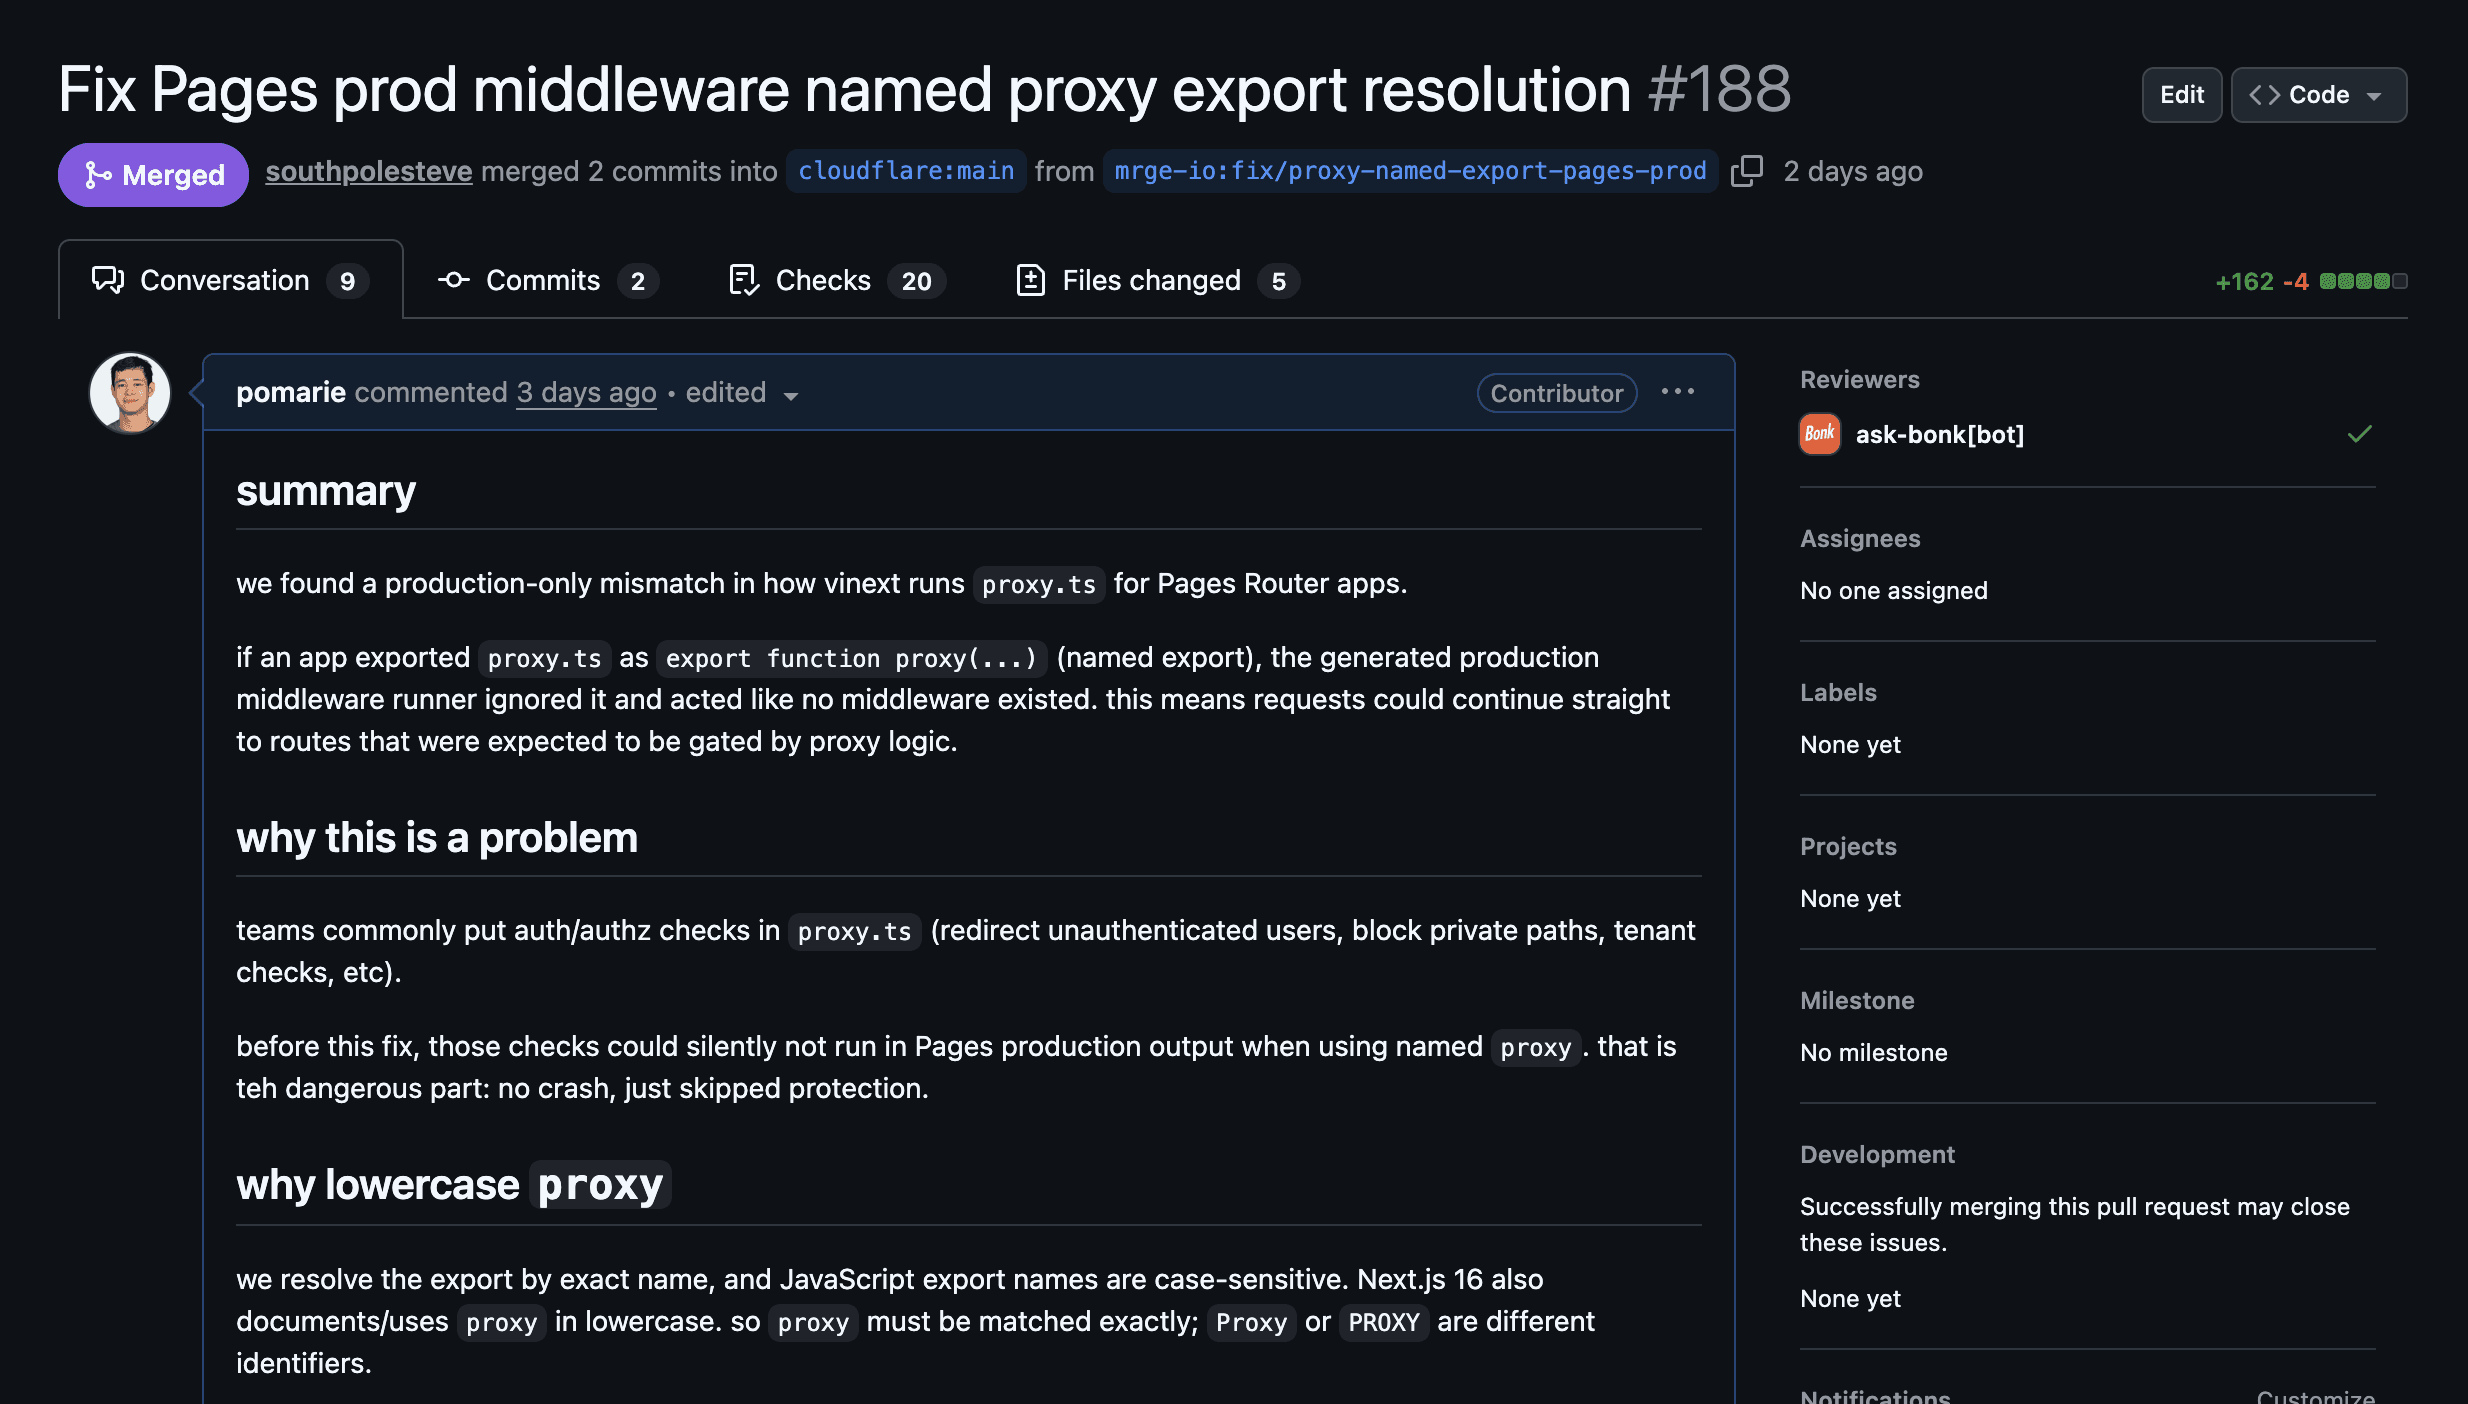Click the cloudflare:main branch link

click(x=906, y=171)
